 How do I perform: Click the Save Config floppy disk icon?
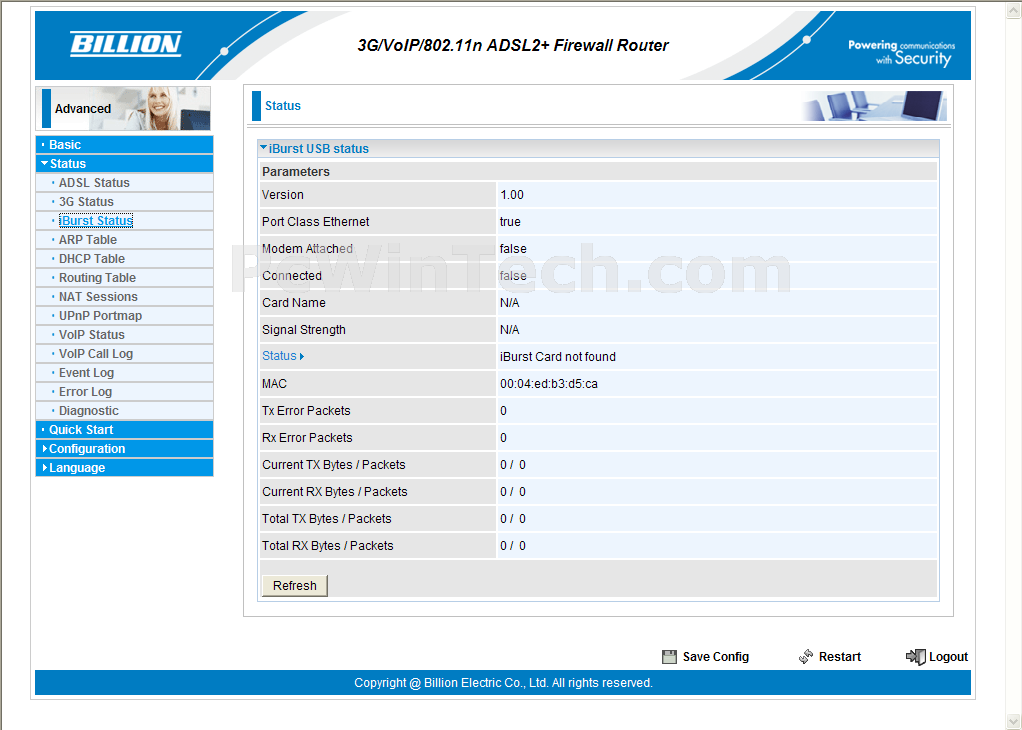tap(669, 657)
